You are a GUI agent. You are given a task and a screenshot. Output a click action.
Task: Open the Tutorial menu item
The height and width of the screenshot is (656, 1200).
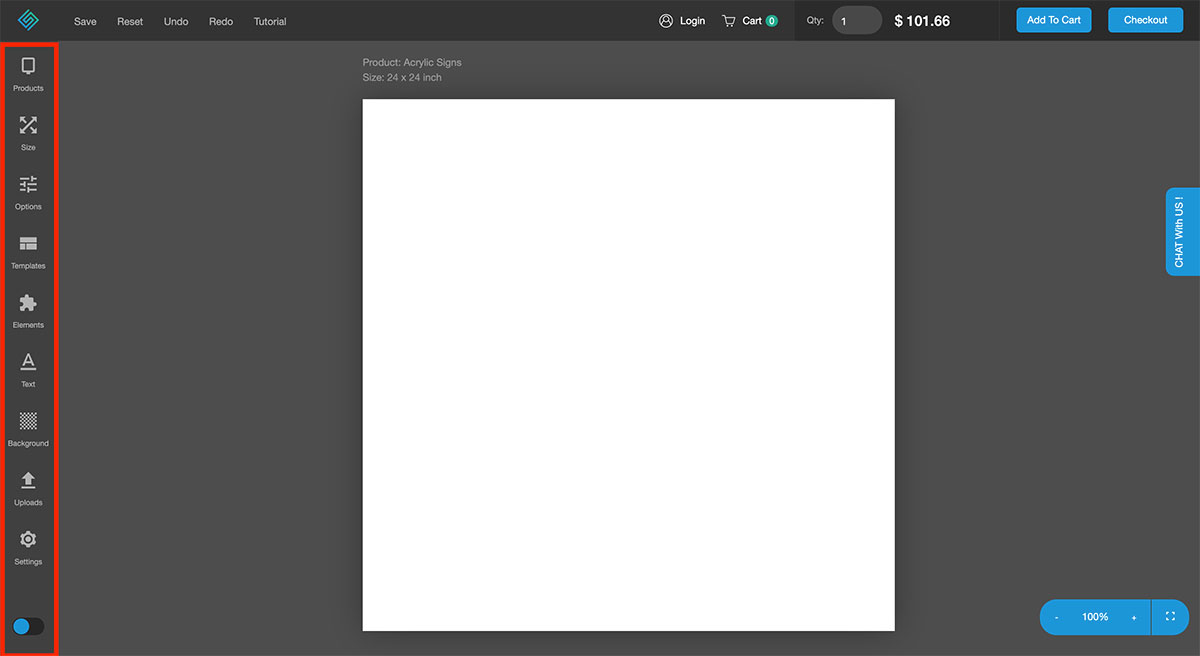269,20
